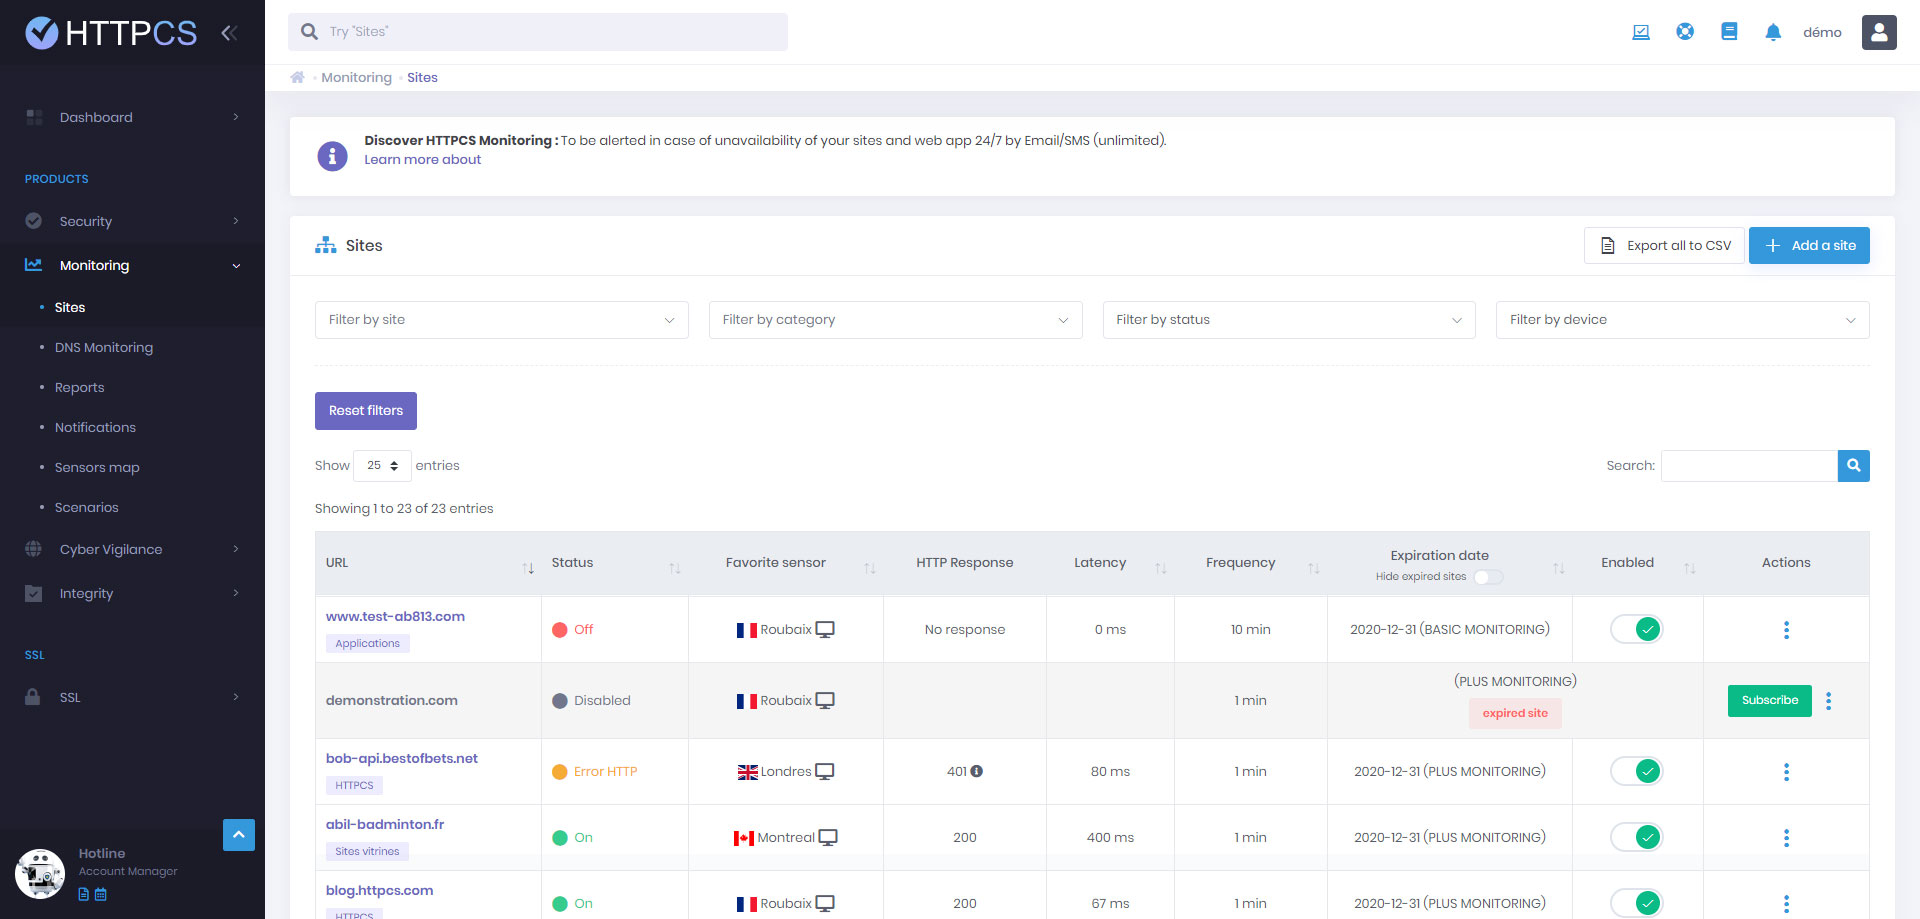Sort table by Latency column arrows
Viewport: 1920px width, 919px height.
click(1161, 568)
